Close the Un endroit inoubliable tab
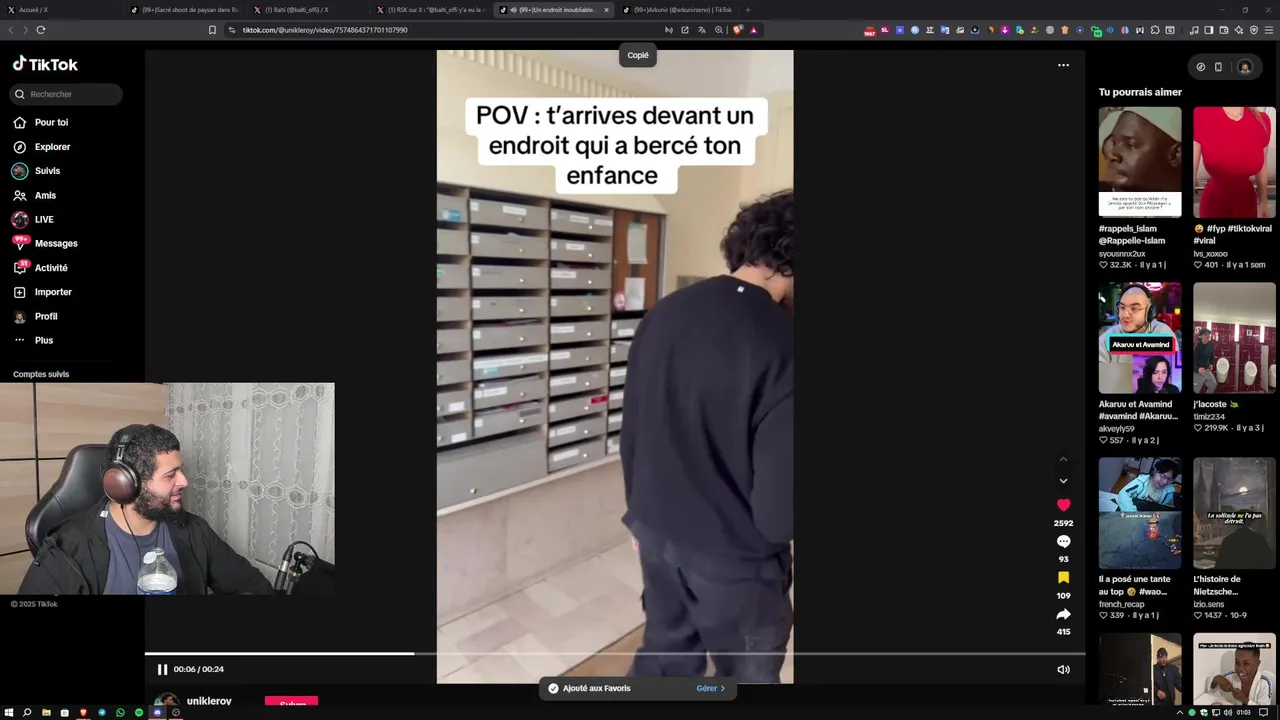 coord(606,10)
